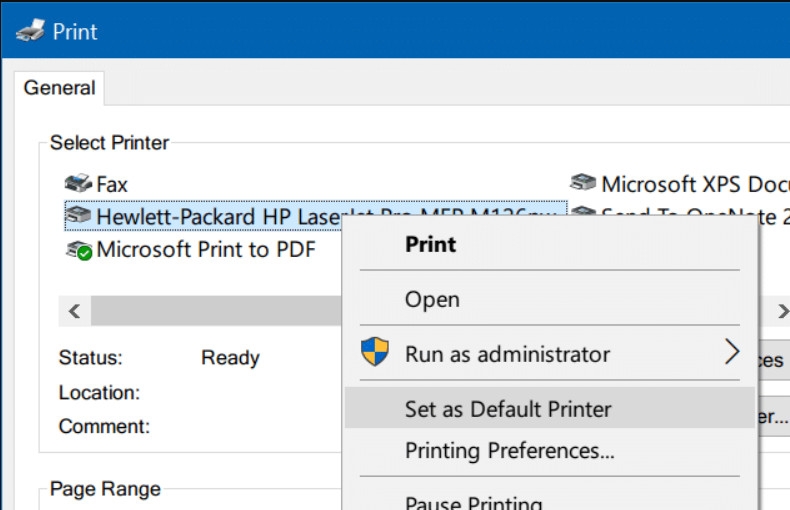This screenshot has height=510, width=790.
Task: Click the Microsoft Print to PDF icon
Action: click(79, 249)
